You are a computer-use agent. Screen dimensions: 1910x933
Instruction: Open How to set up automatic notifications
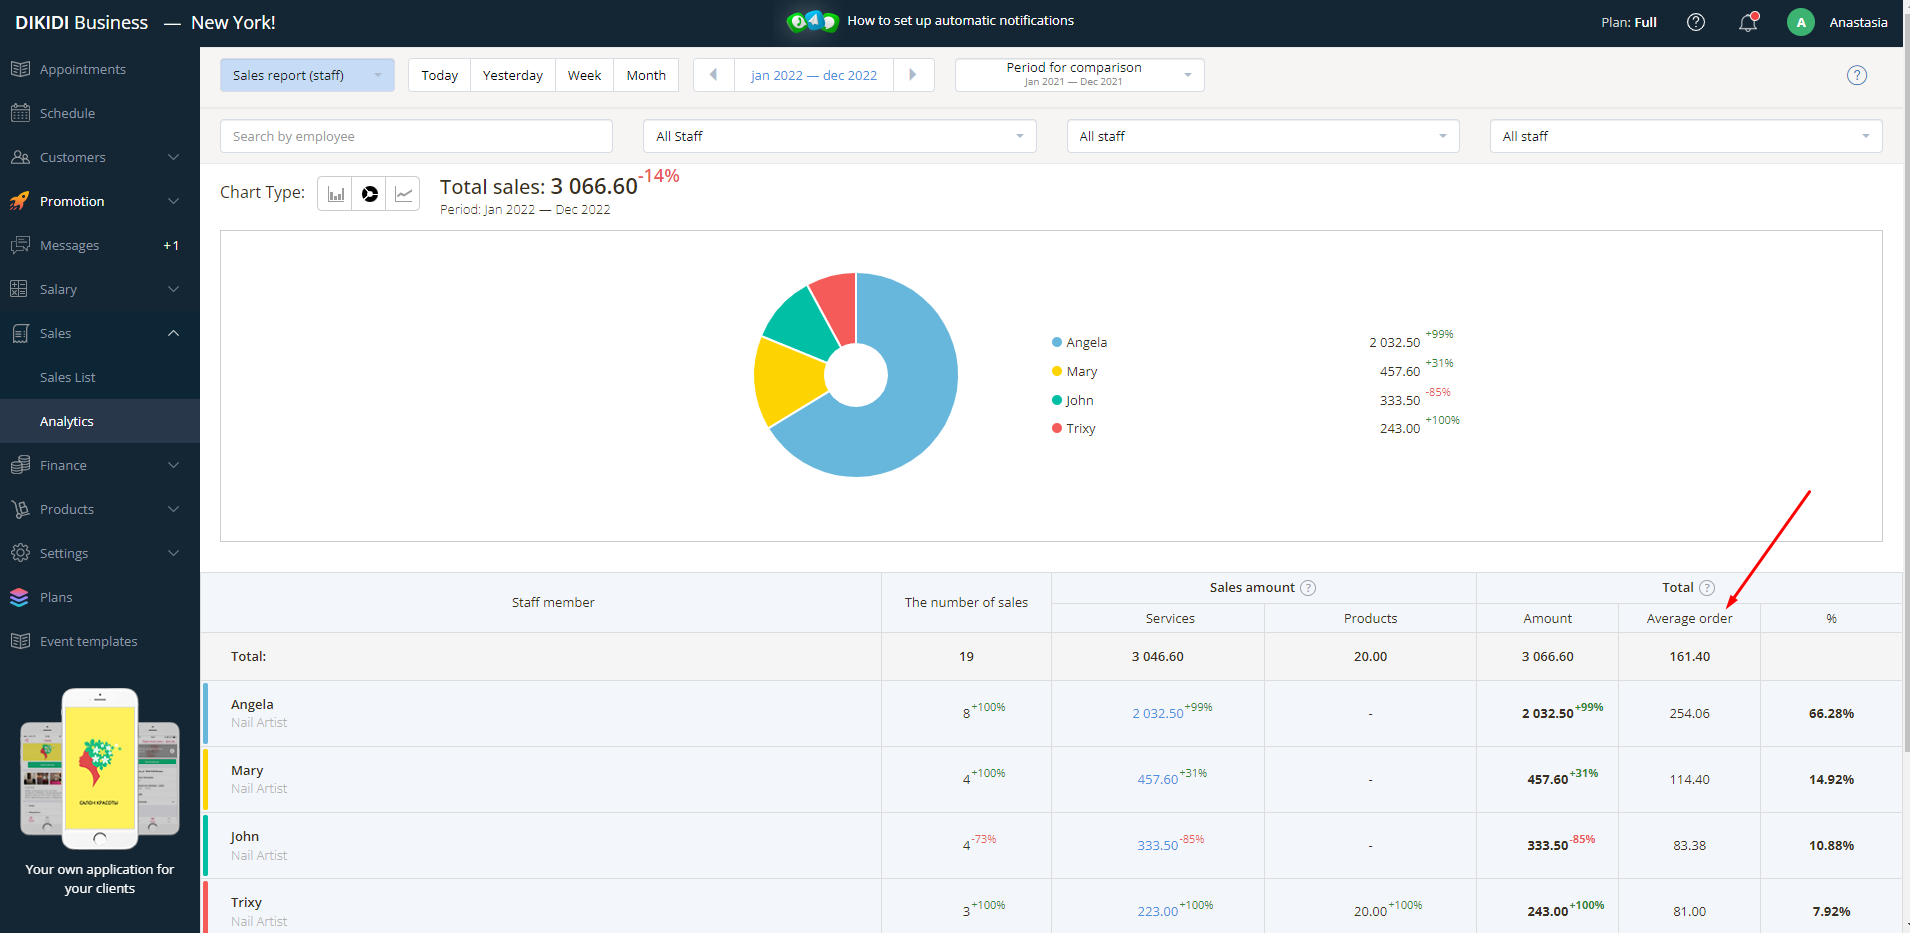pos(961,21)
